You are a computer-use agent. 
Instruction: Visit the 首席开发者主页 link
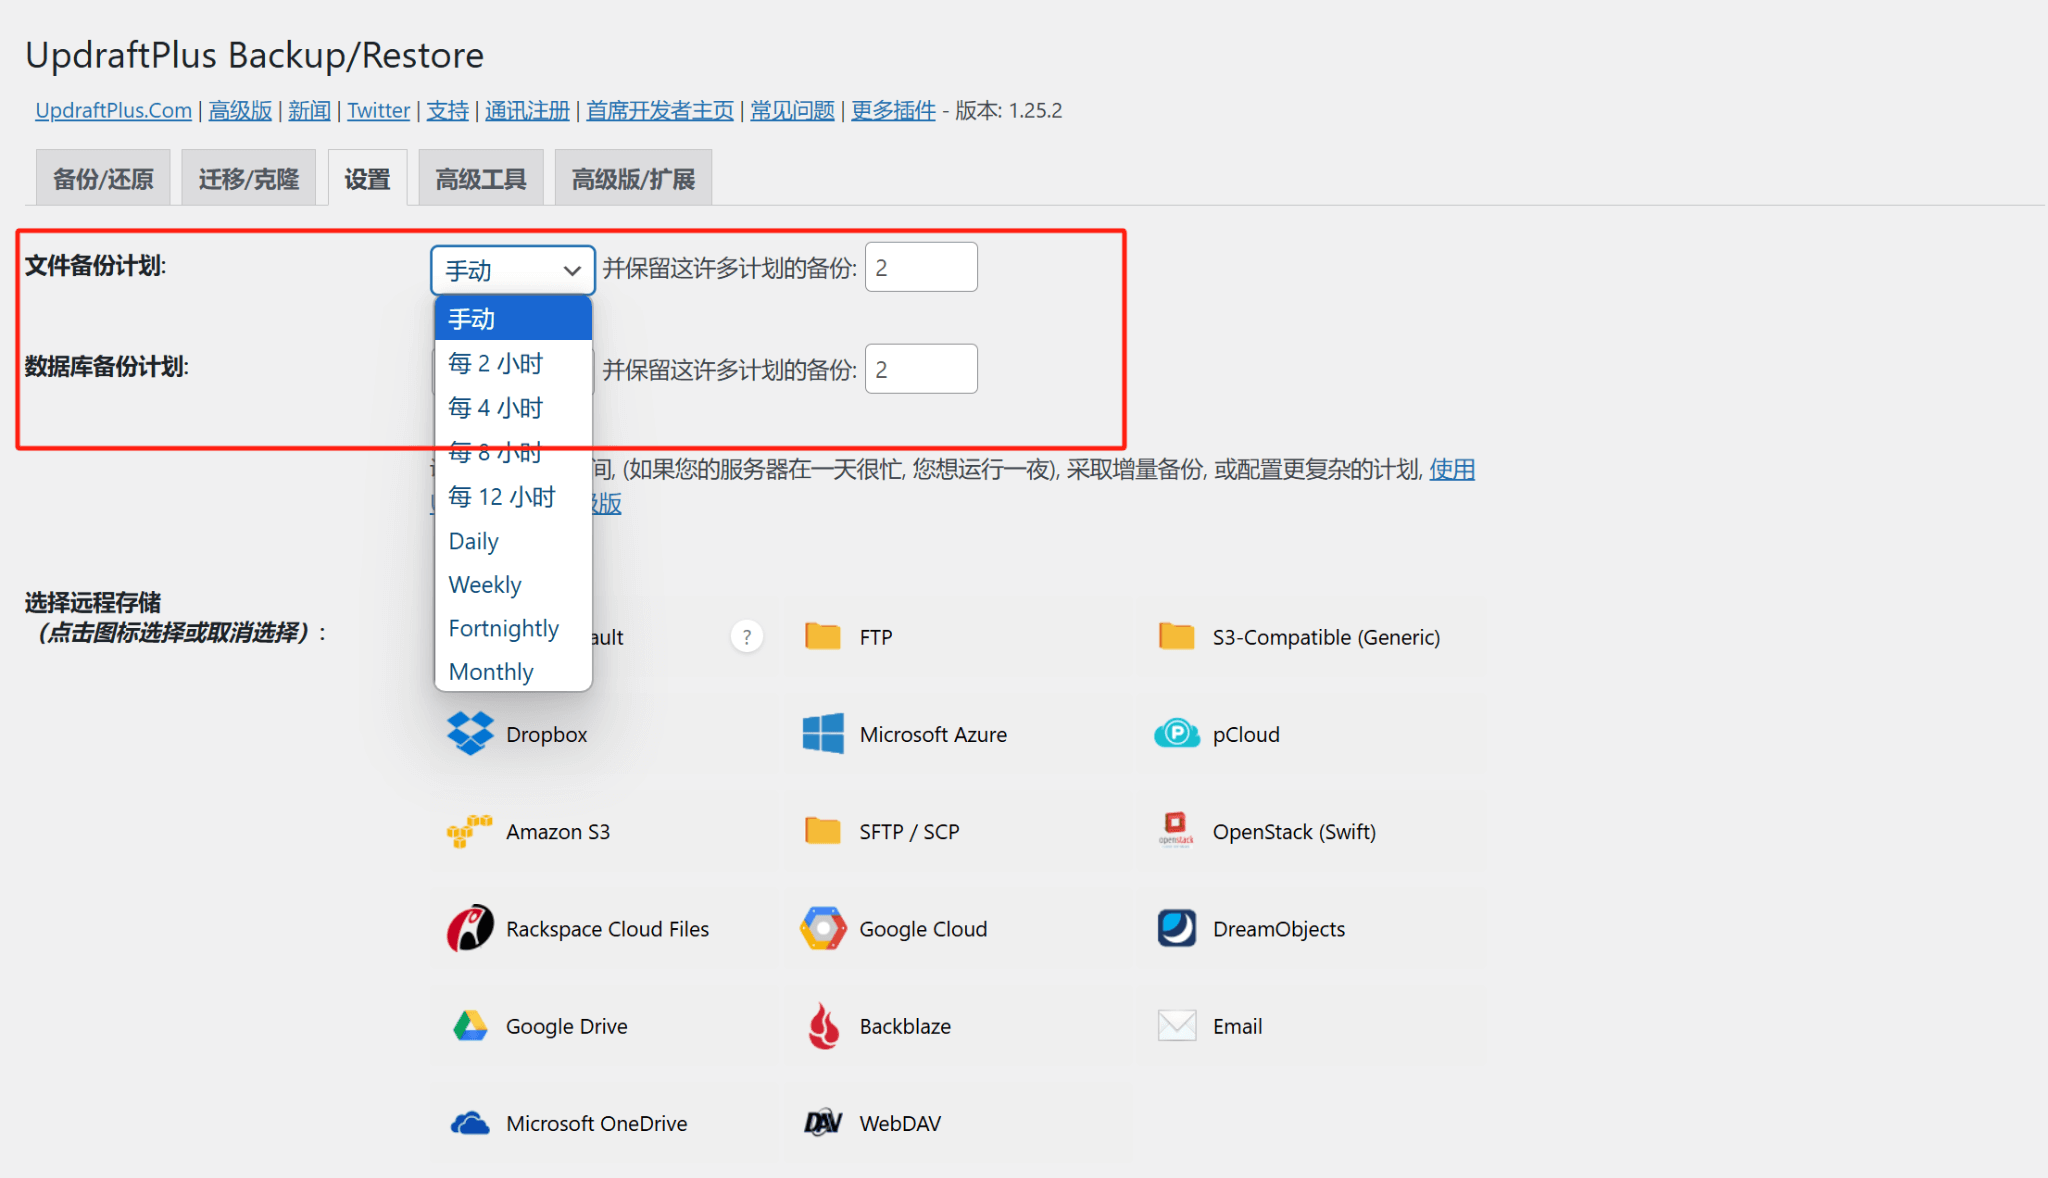click(x=659, y=110)
